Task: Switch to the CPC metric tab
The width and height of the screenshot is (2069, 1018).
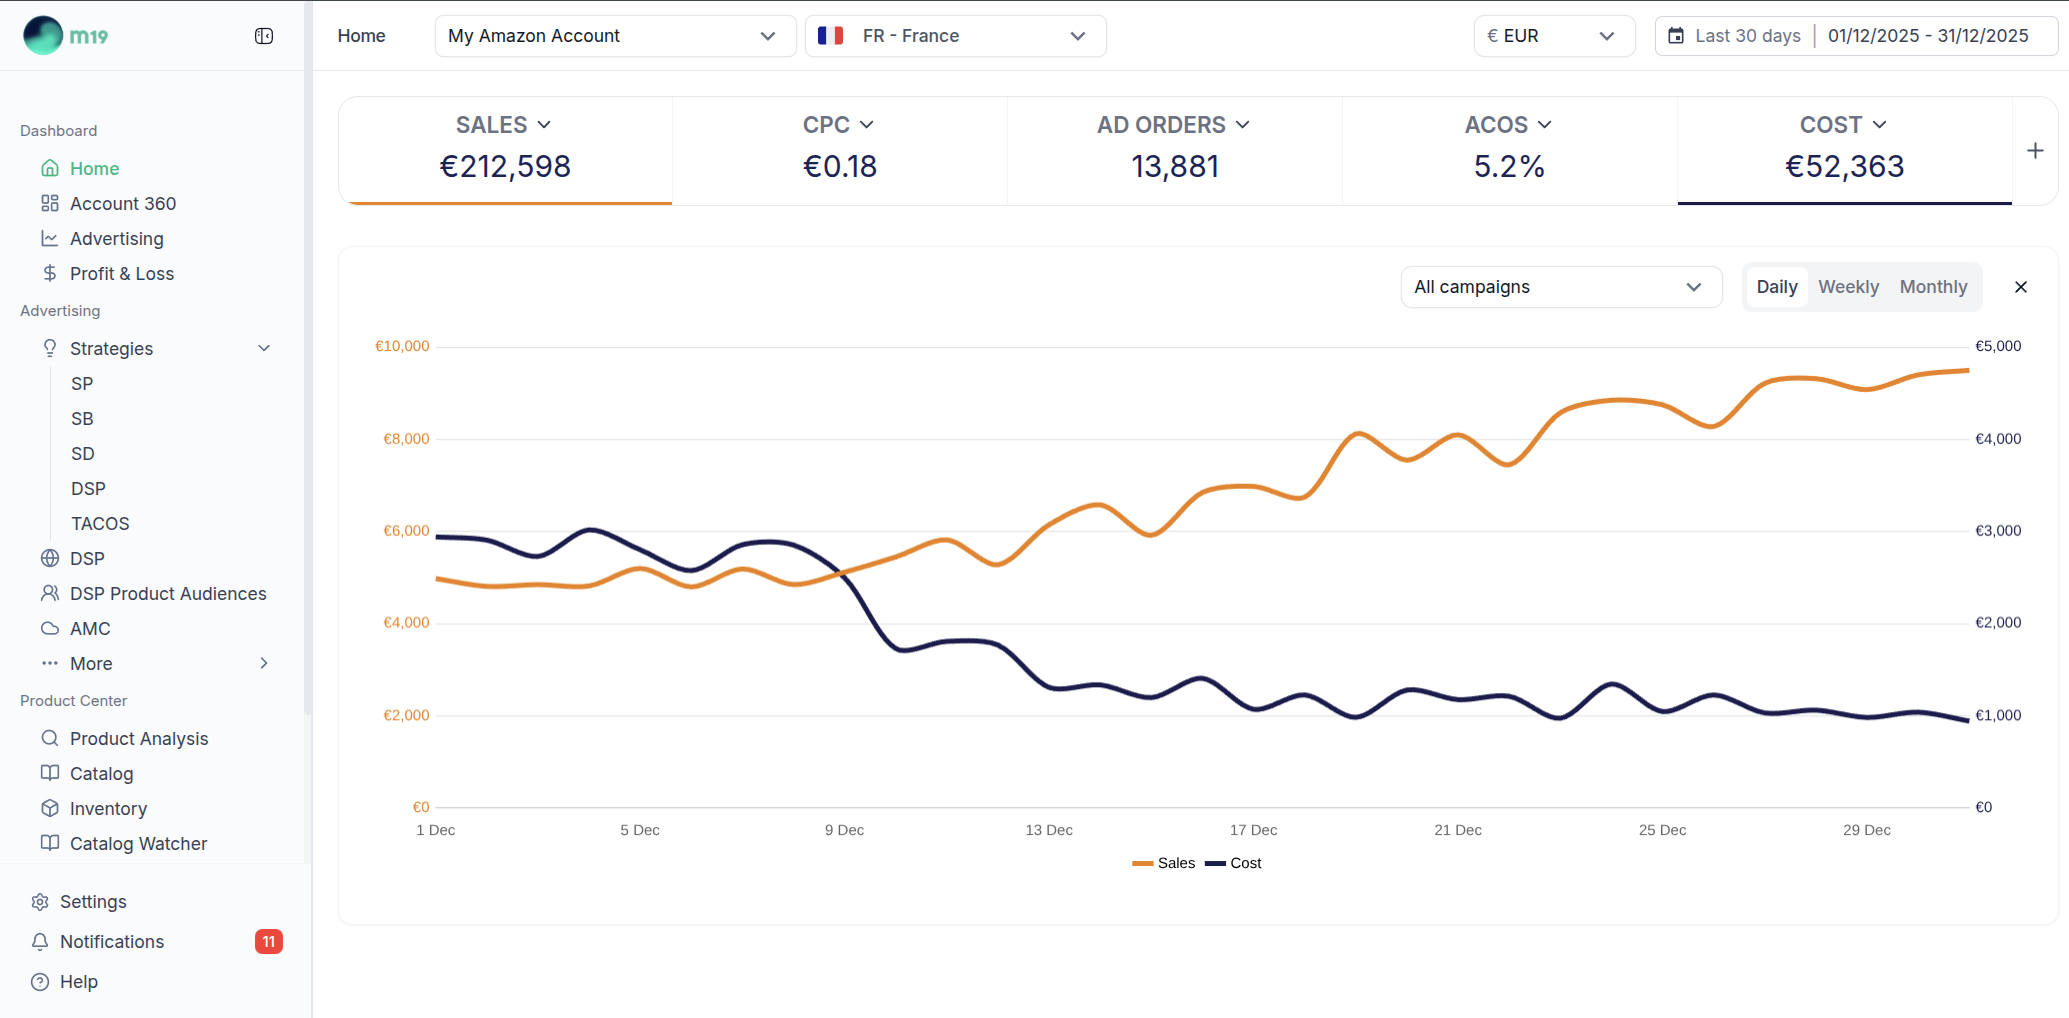Action: (x=840, y=150)
